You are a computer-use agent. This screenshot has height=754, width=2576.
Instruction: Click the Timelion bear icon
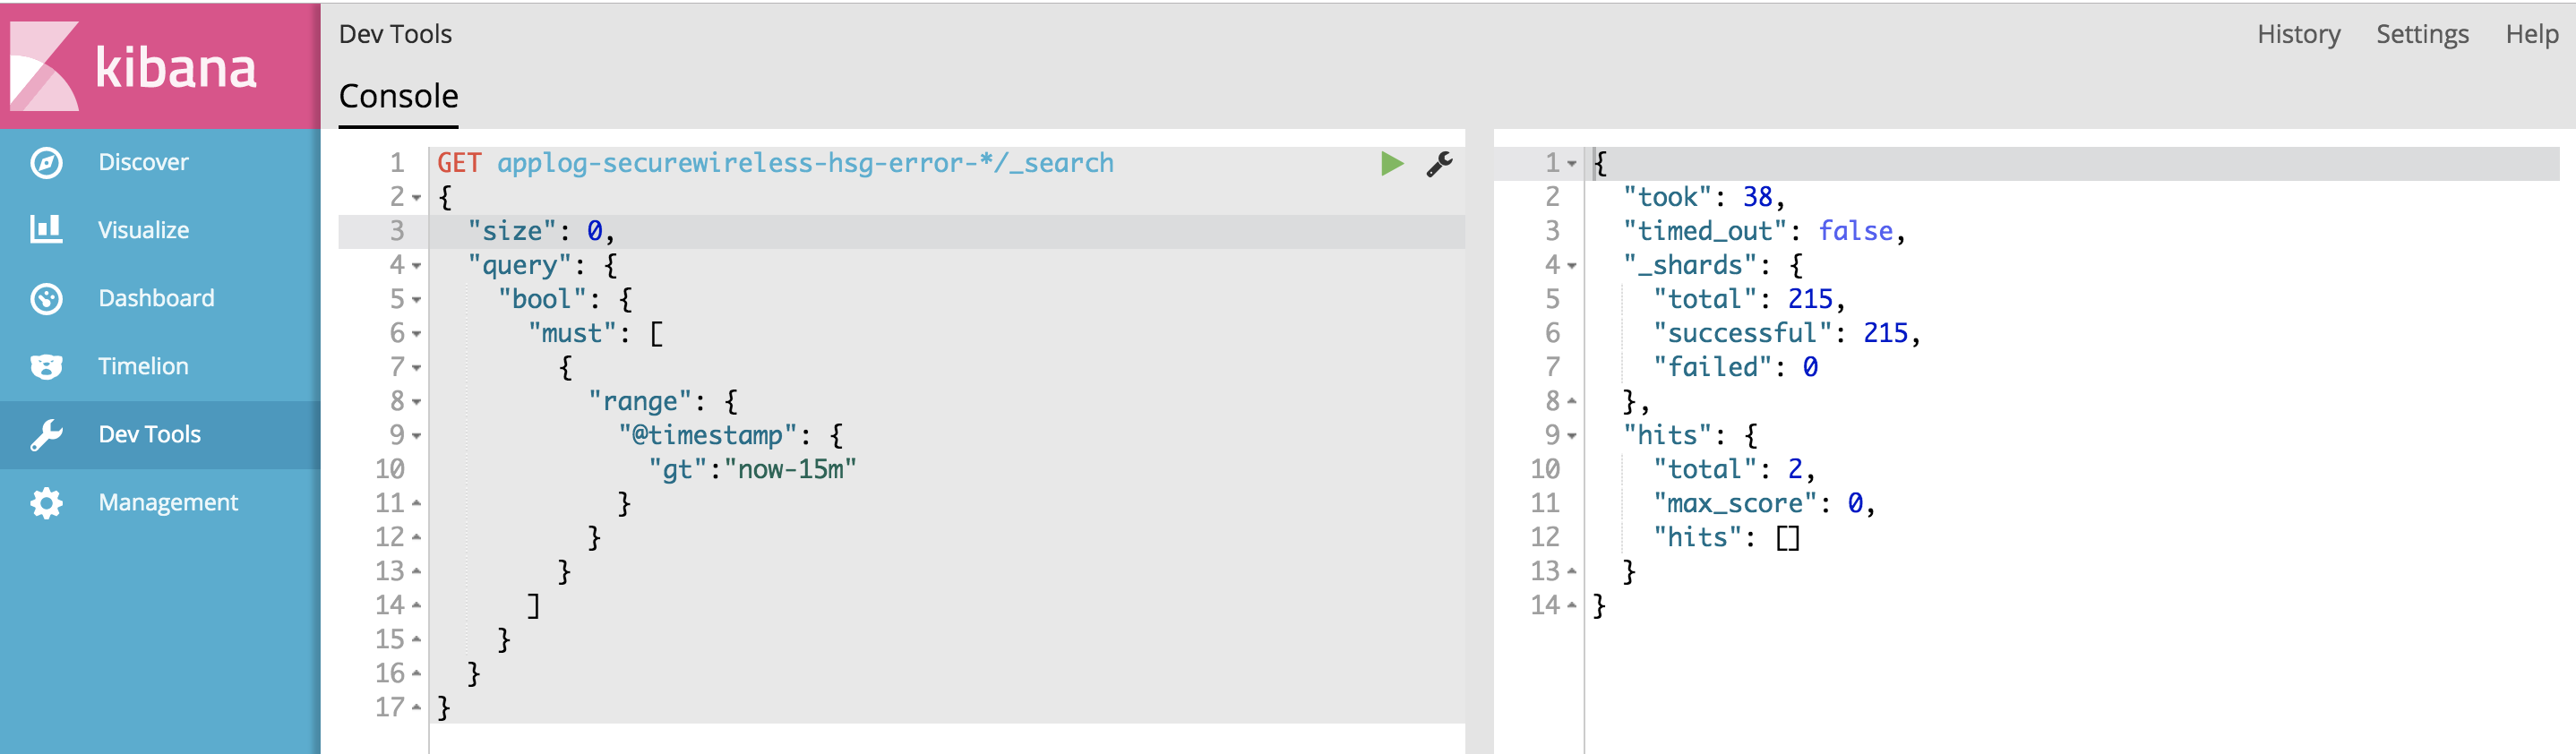(x=46, y=366)
